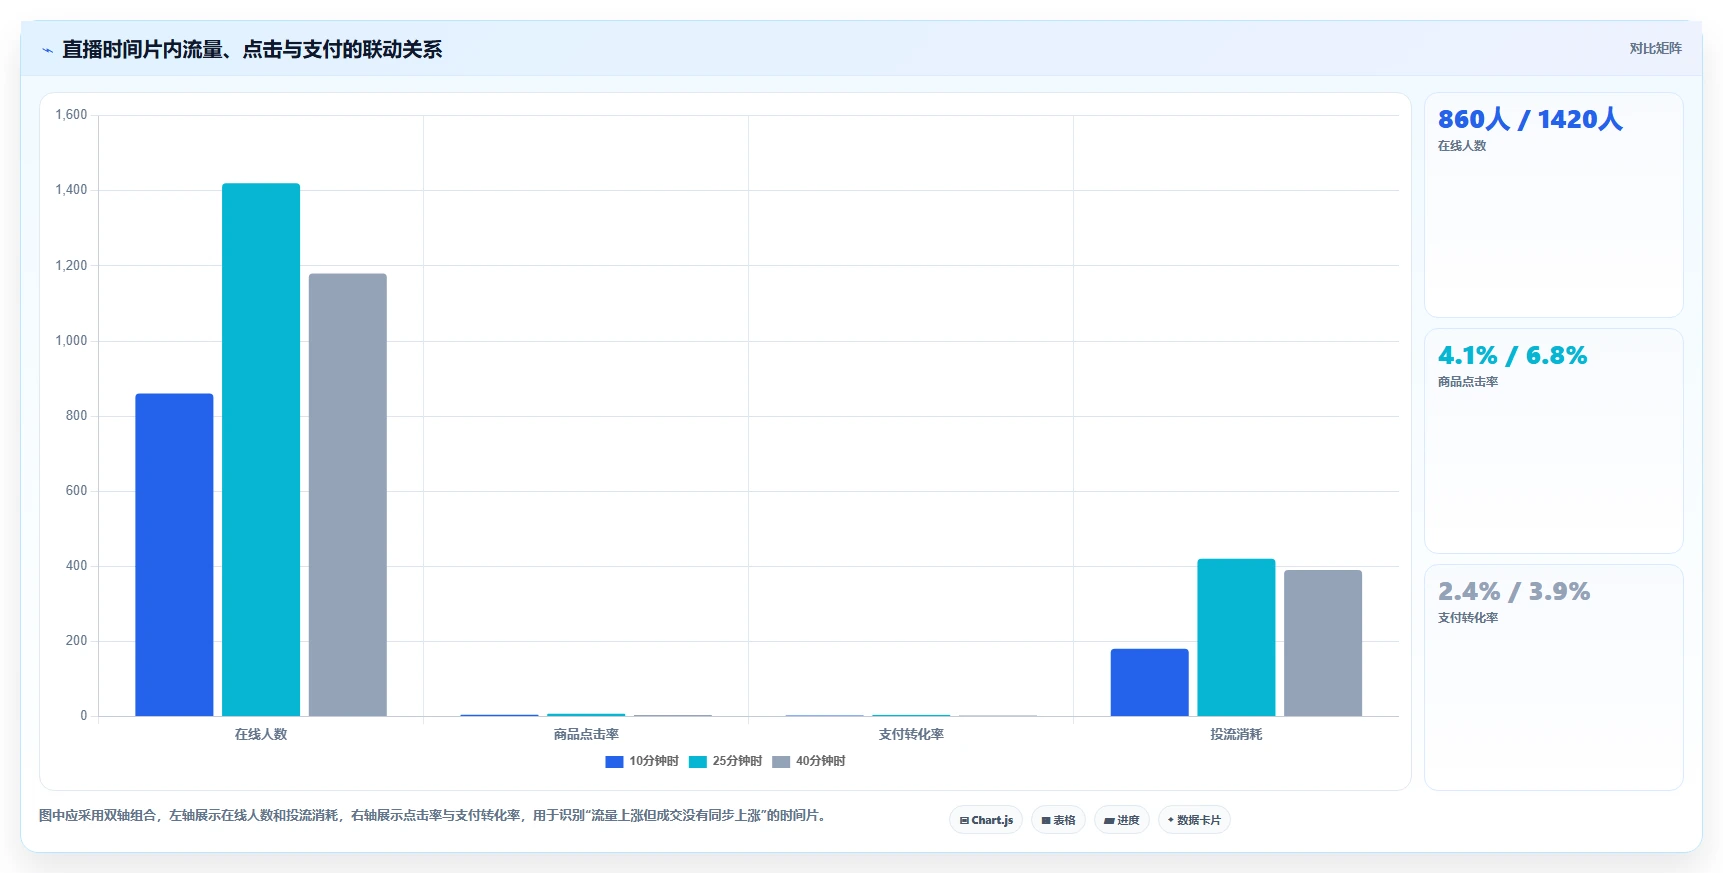Toggle the 10分钟时 legend swatch

tap(614, 762)
